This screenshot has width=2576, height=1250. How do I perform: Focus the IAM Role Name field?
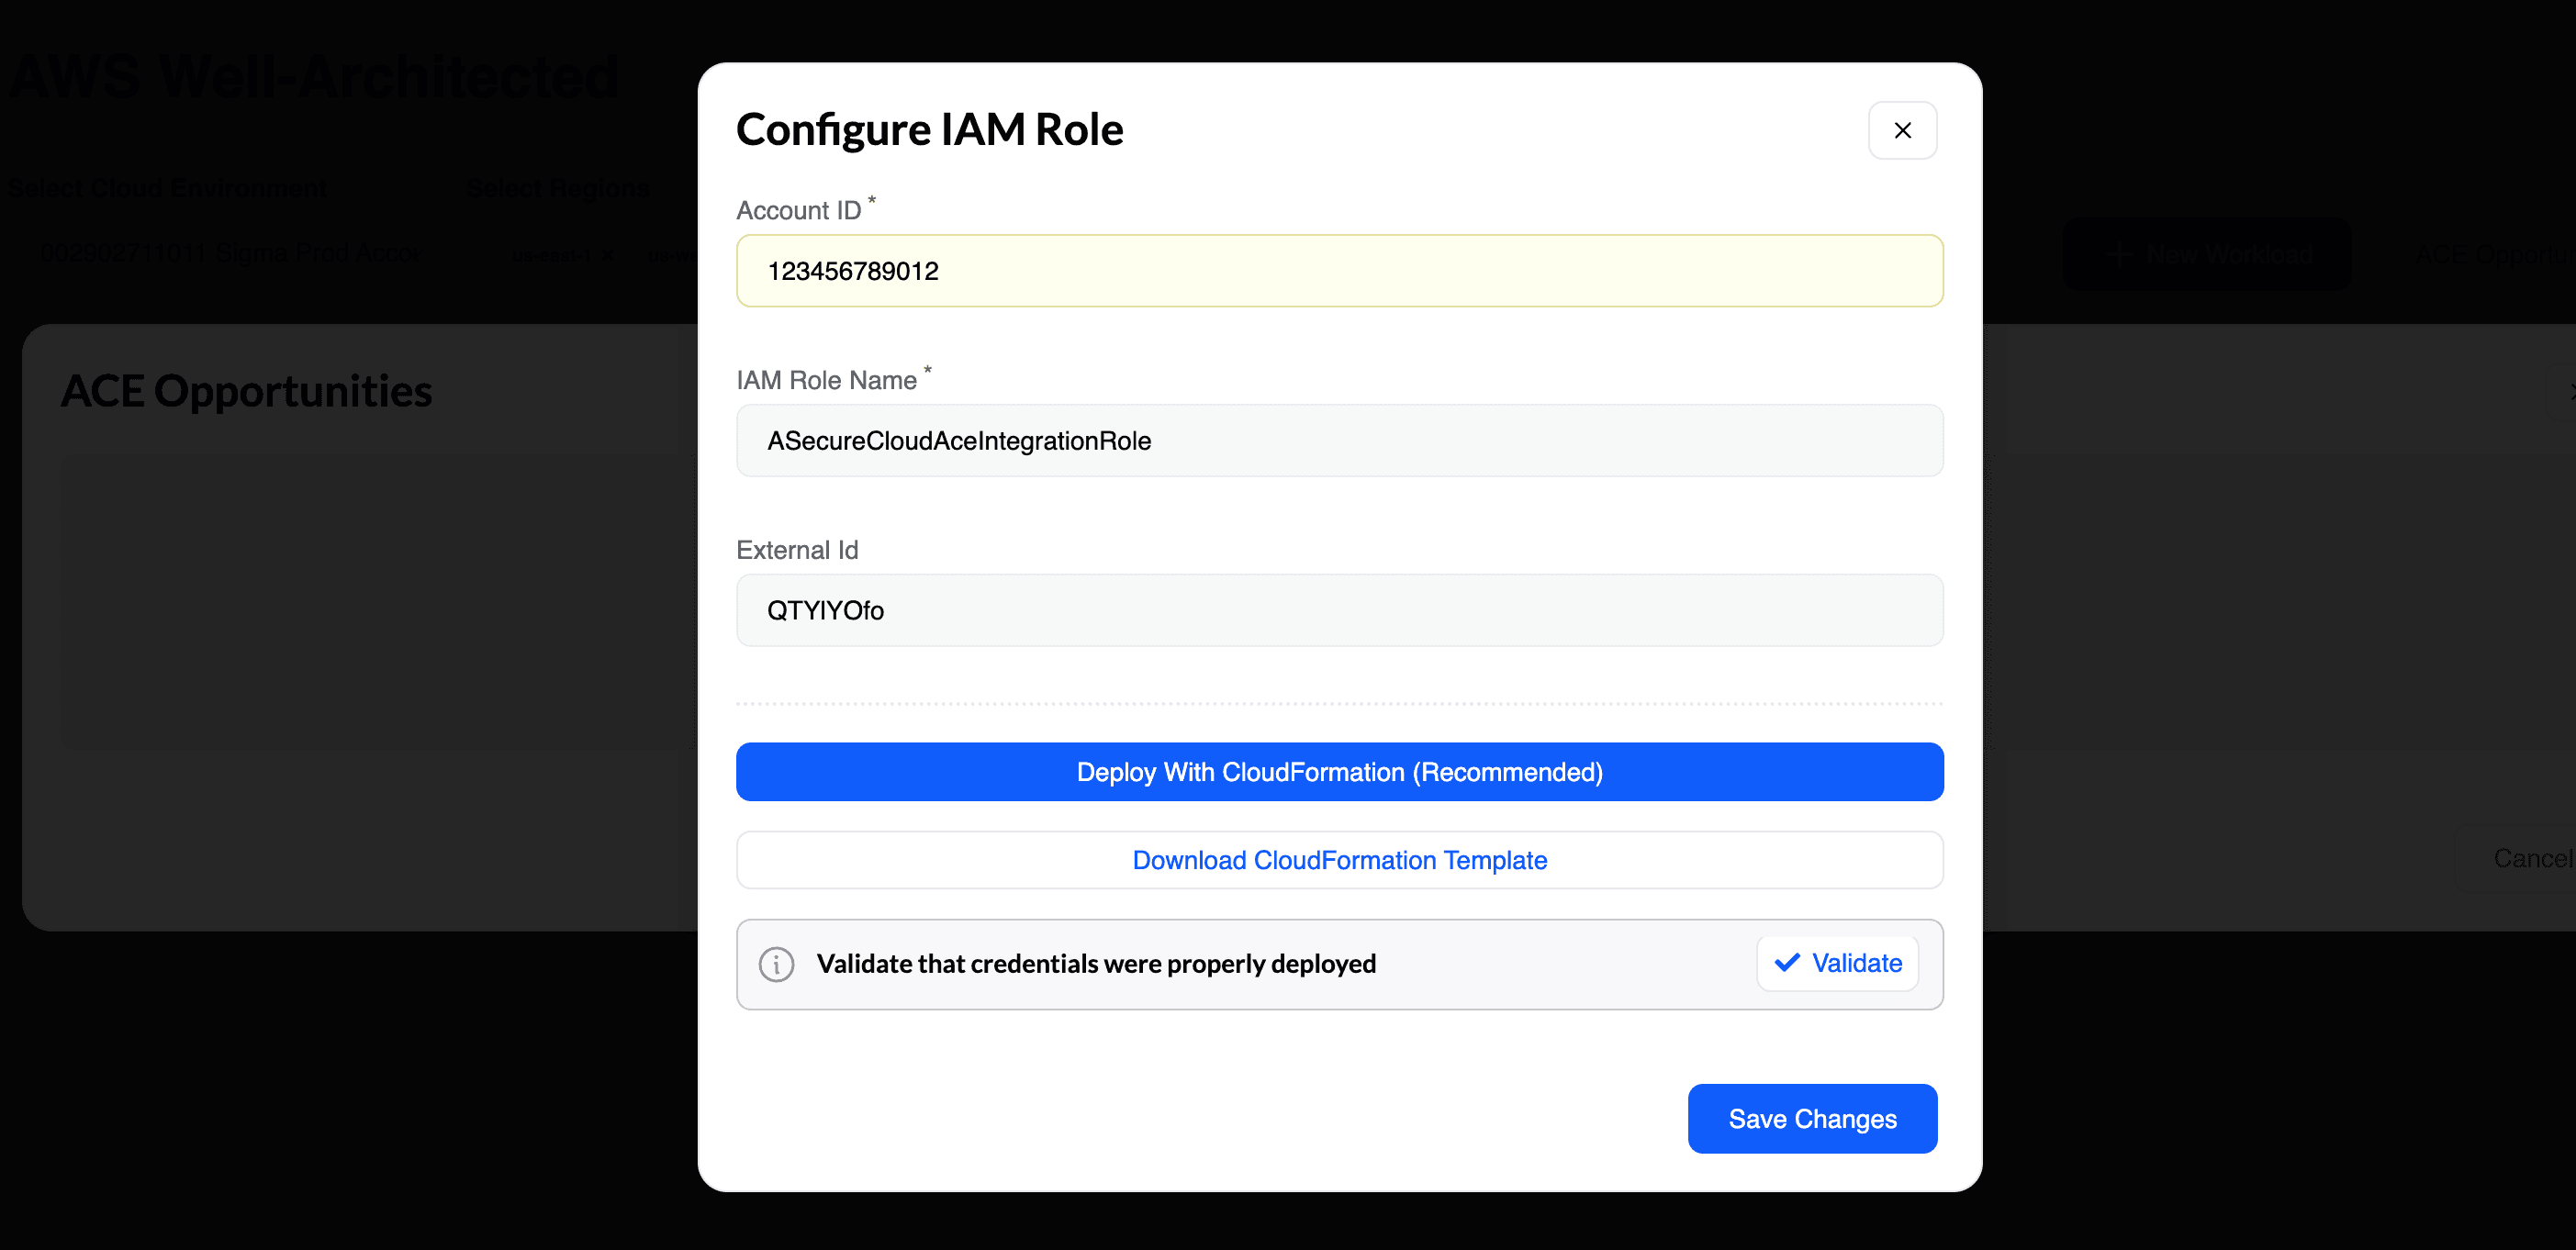click(x=1339, y=441)
